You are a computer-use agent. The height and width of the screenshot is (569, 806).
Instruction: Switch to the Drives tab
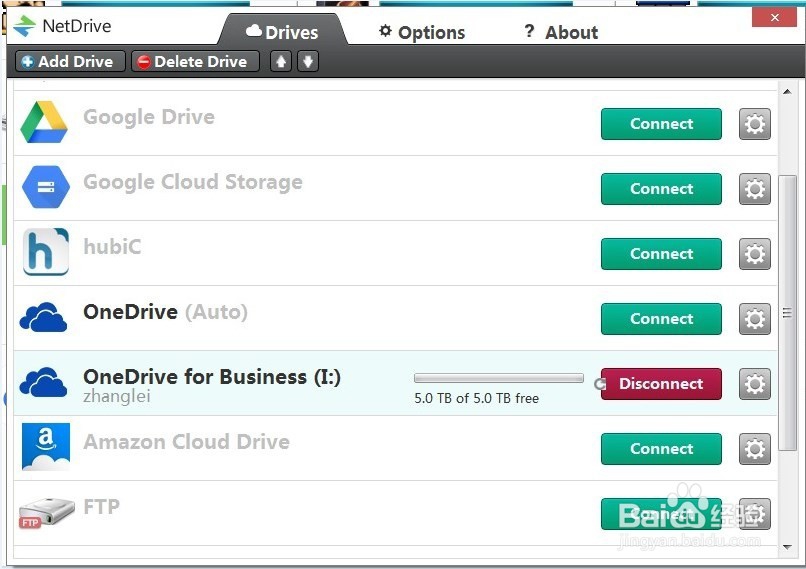coord(282,32)
